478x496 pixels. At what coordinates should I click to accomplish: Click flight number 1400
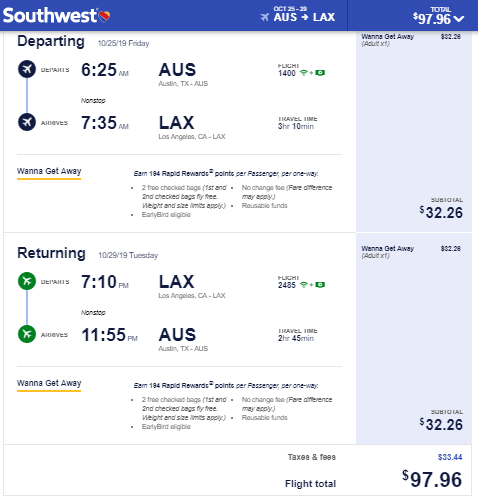tap(287, 73)
